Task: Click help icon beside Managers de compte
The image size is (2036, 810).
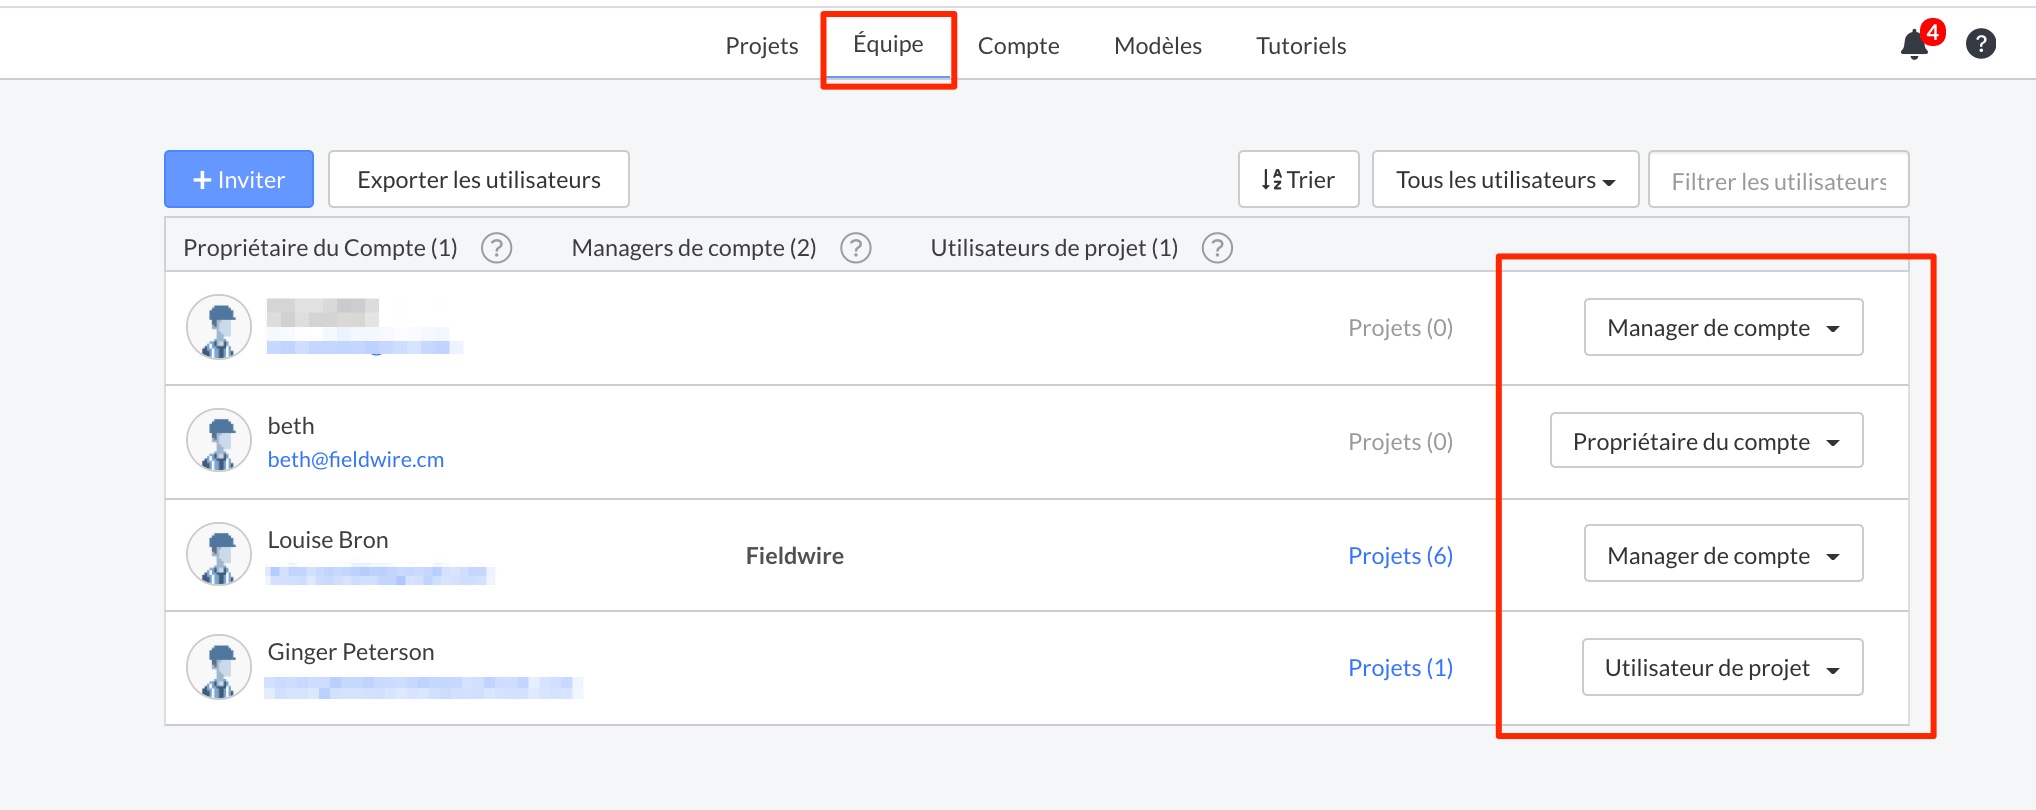Action: tap(856, 248)
